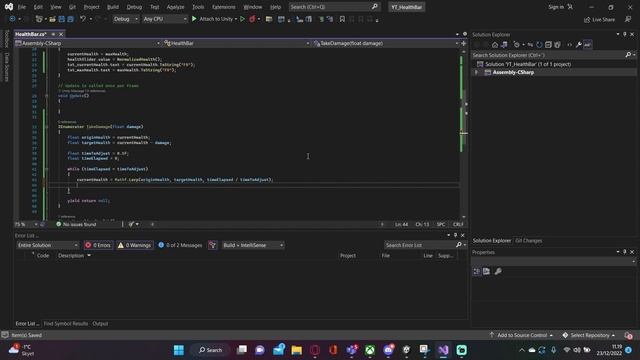Click the bookmark icon in main toolbar
Screen dimensions: 640x360
(342, 19)
